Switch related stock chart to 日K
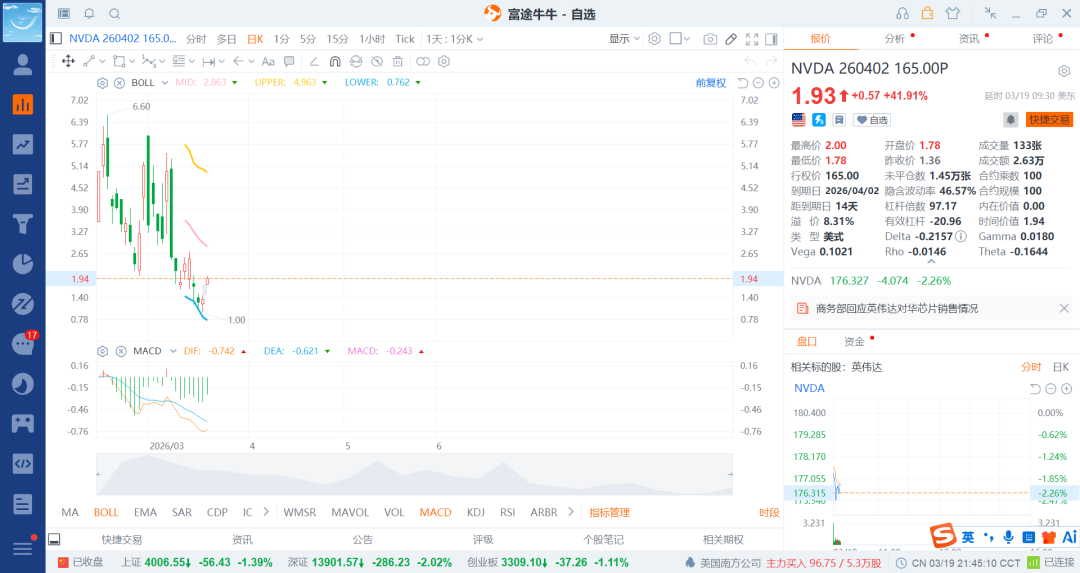This screenshot has height=573, width=1080. pos(1061,367)
